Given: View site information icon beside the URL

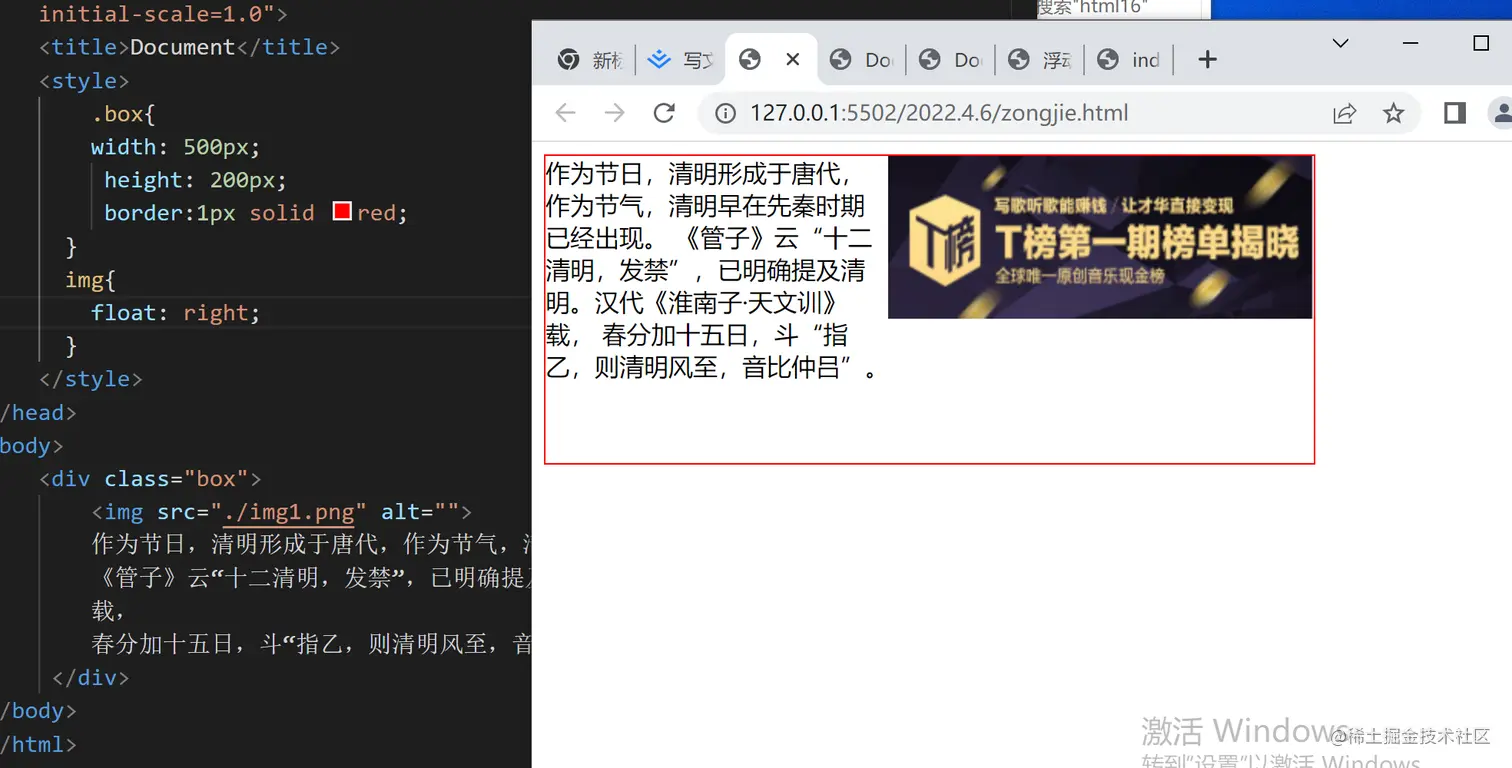Looking at the screenshot, I should coord(727,113).
